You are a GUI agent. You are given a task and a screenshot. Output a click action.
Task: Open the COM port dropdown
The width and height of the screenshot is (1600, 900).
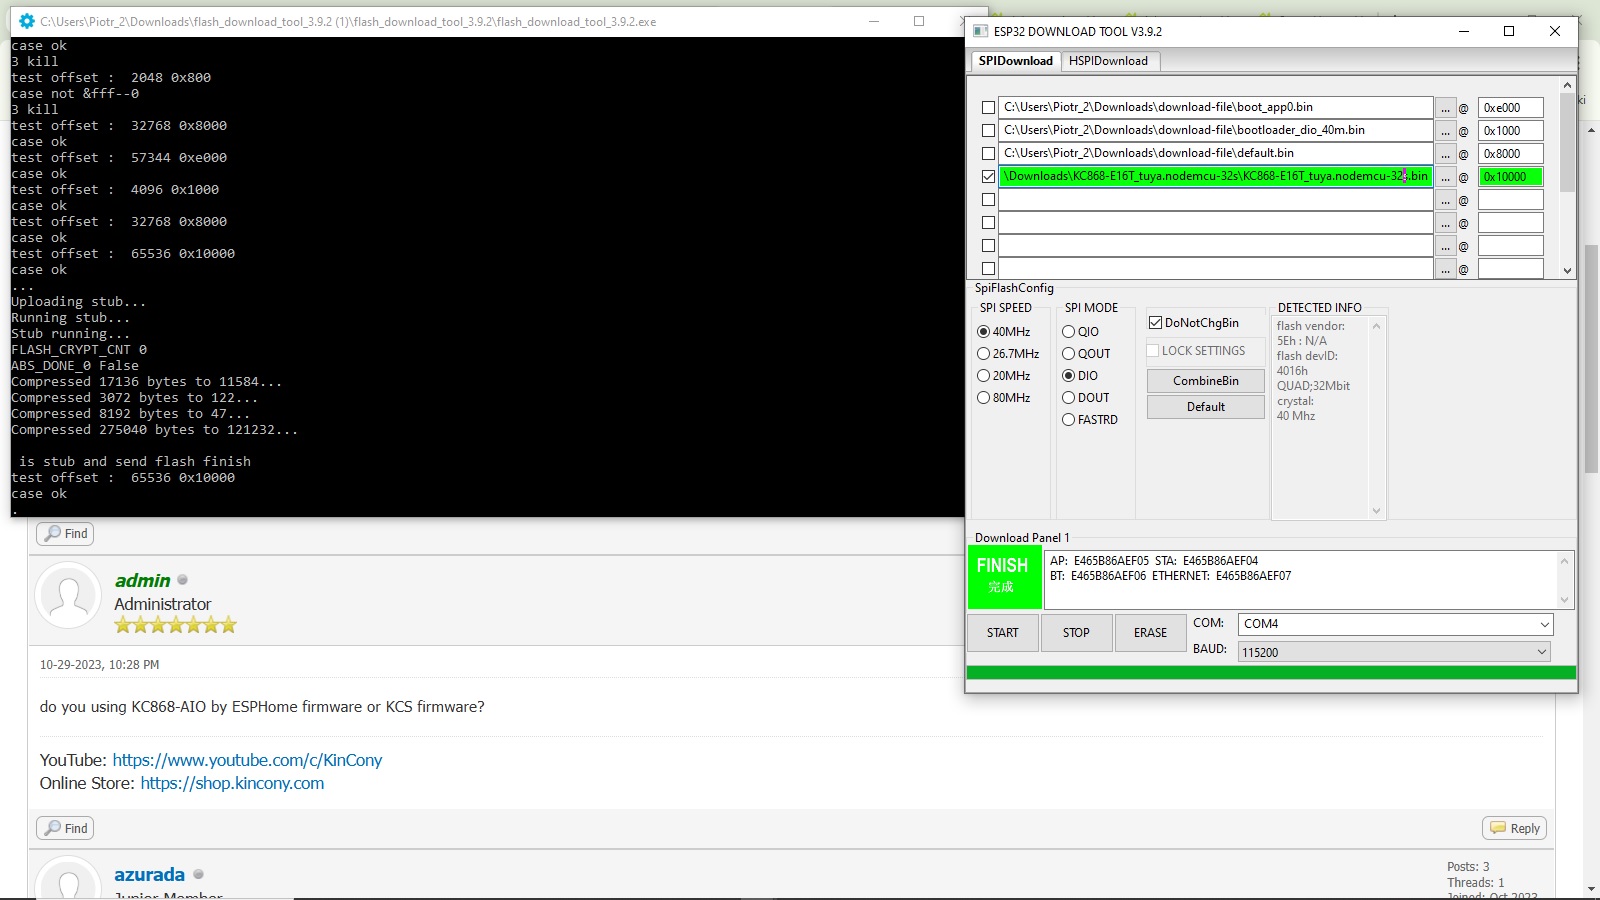[x=1394, y=624]
